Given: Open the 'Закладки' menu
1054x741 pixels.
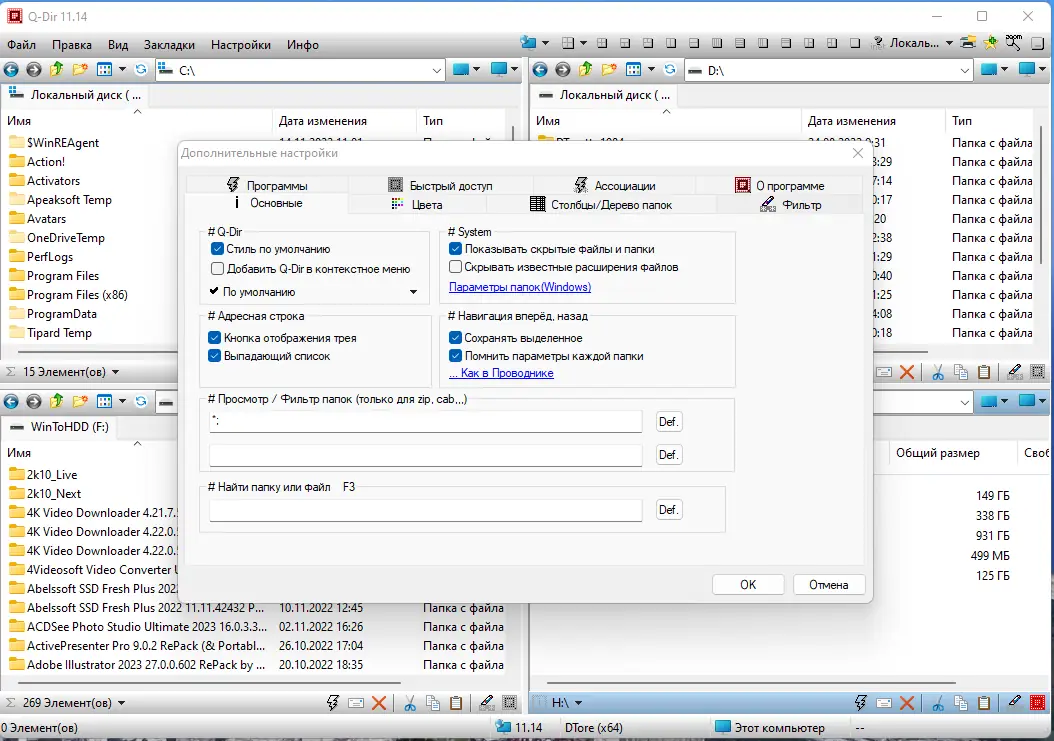Looking at the screenshot, I should (169, 45).
